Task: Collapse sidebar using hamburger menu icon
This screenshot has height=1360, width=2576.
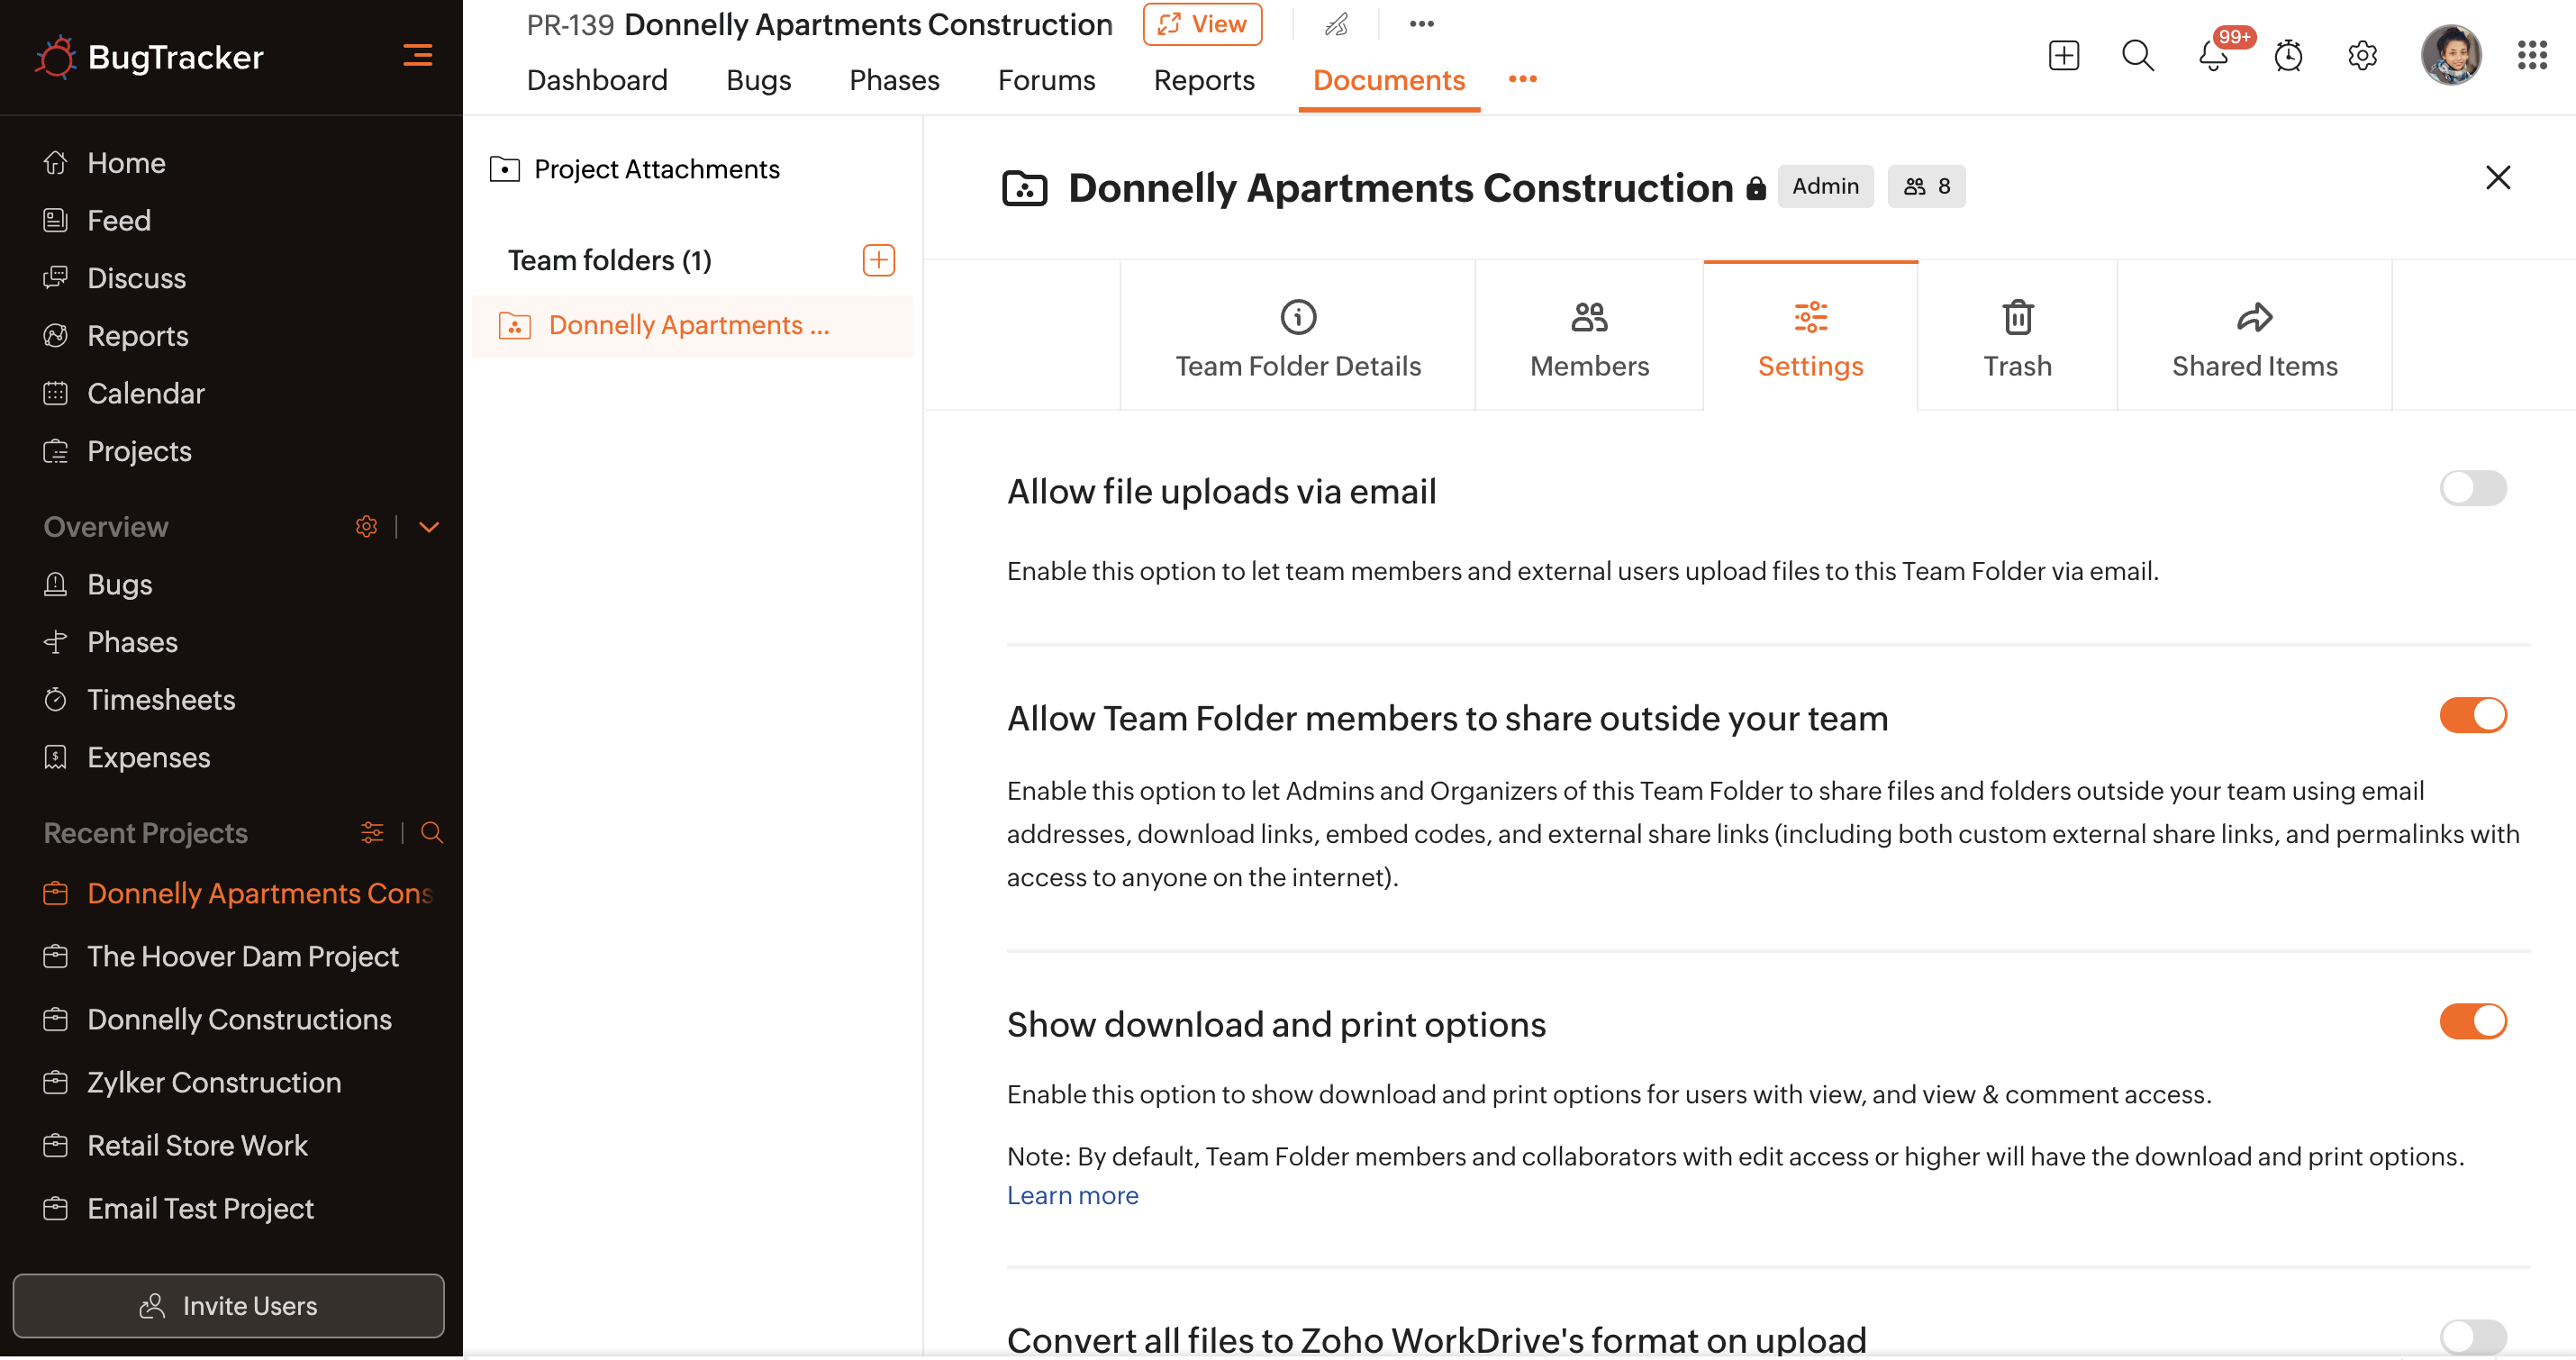Action: tap(417, 56)
